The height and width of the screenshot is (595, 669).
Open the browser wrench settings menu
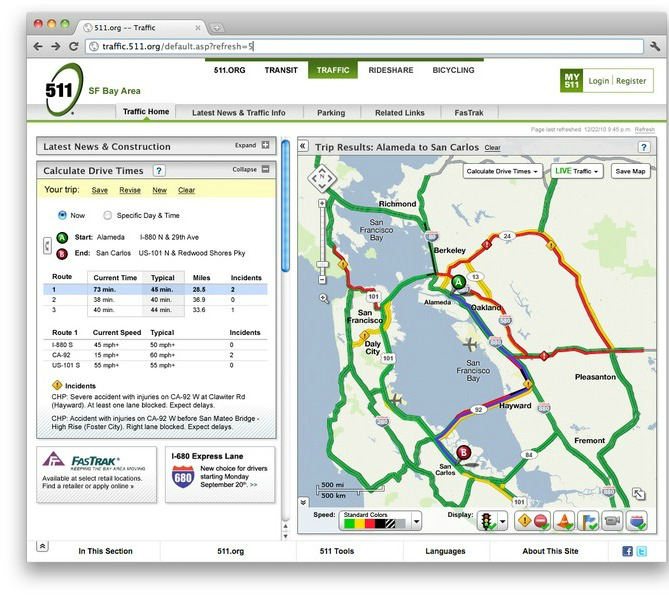pos(655,46)
